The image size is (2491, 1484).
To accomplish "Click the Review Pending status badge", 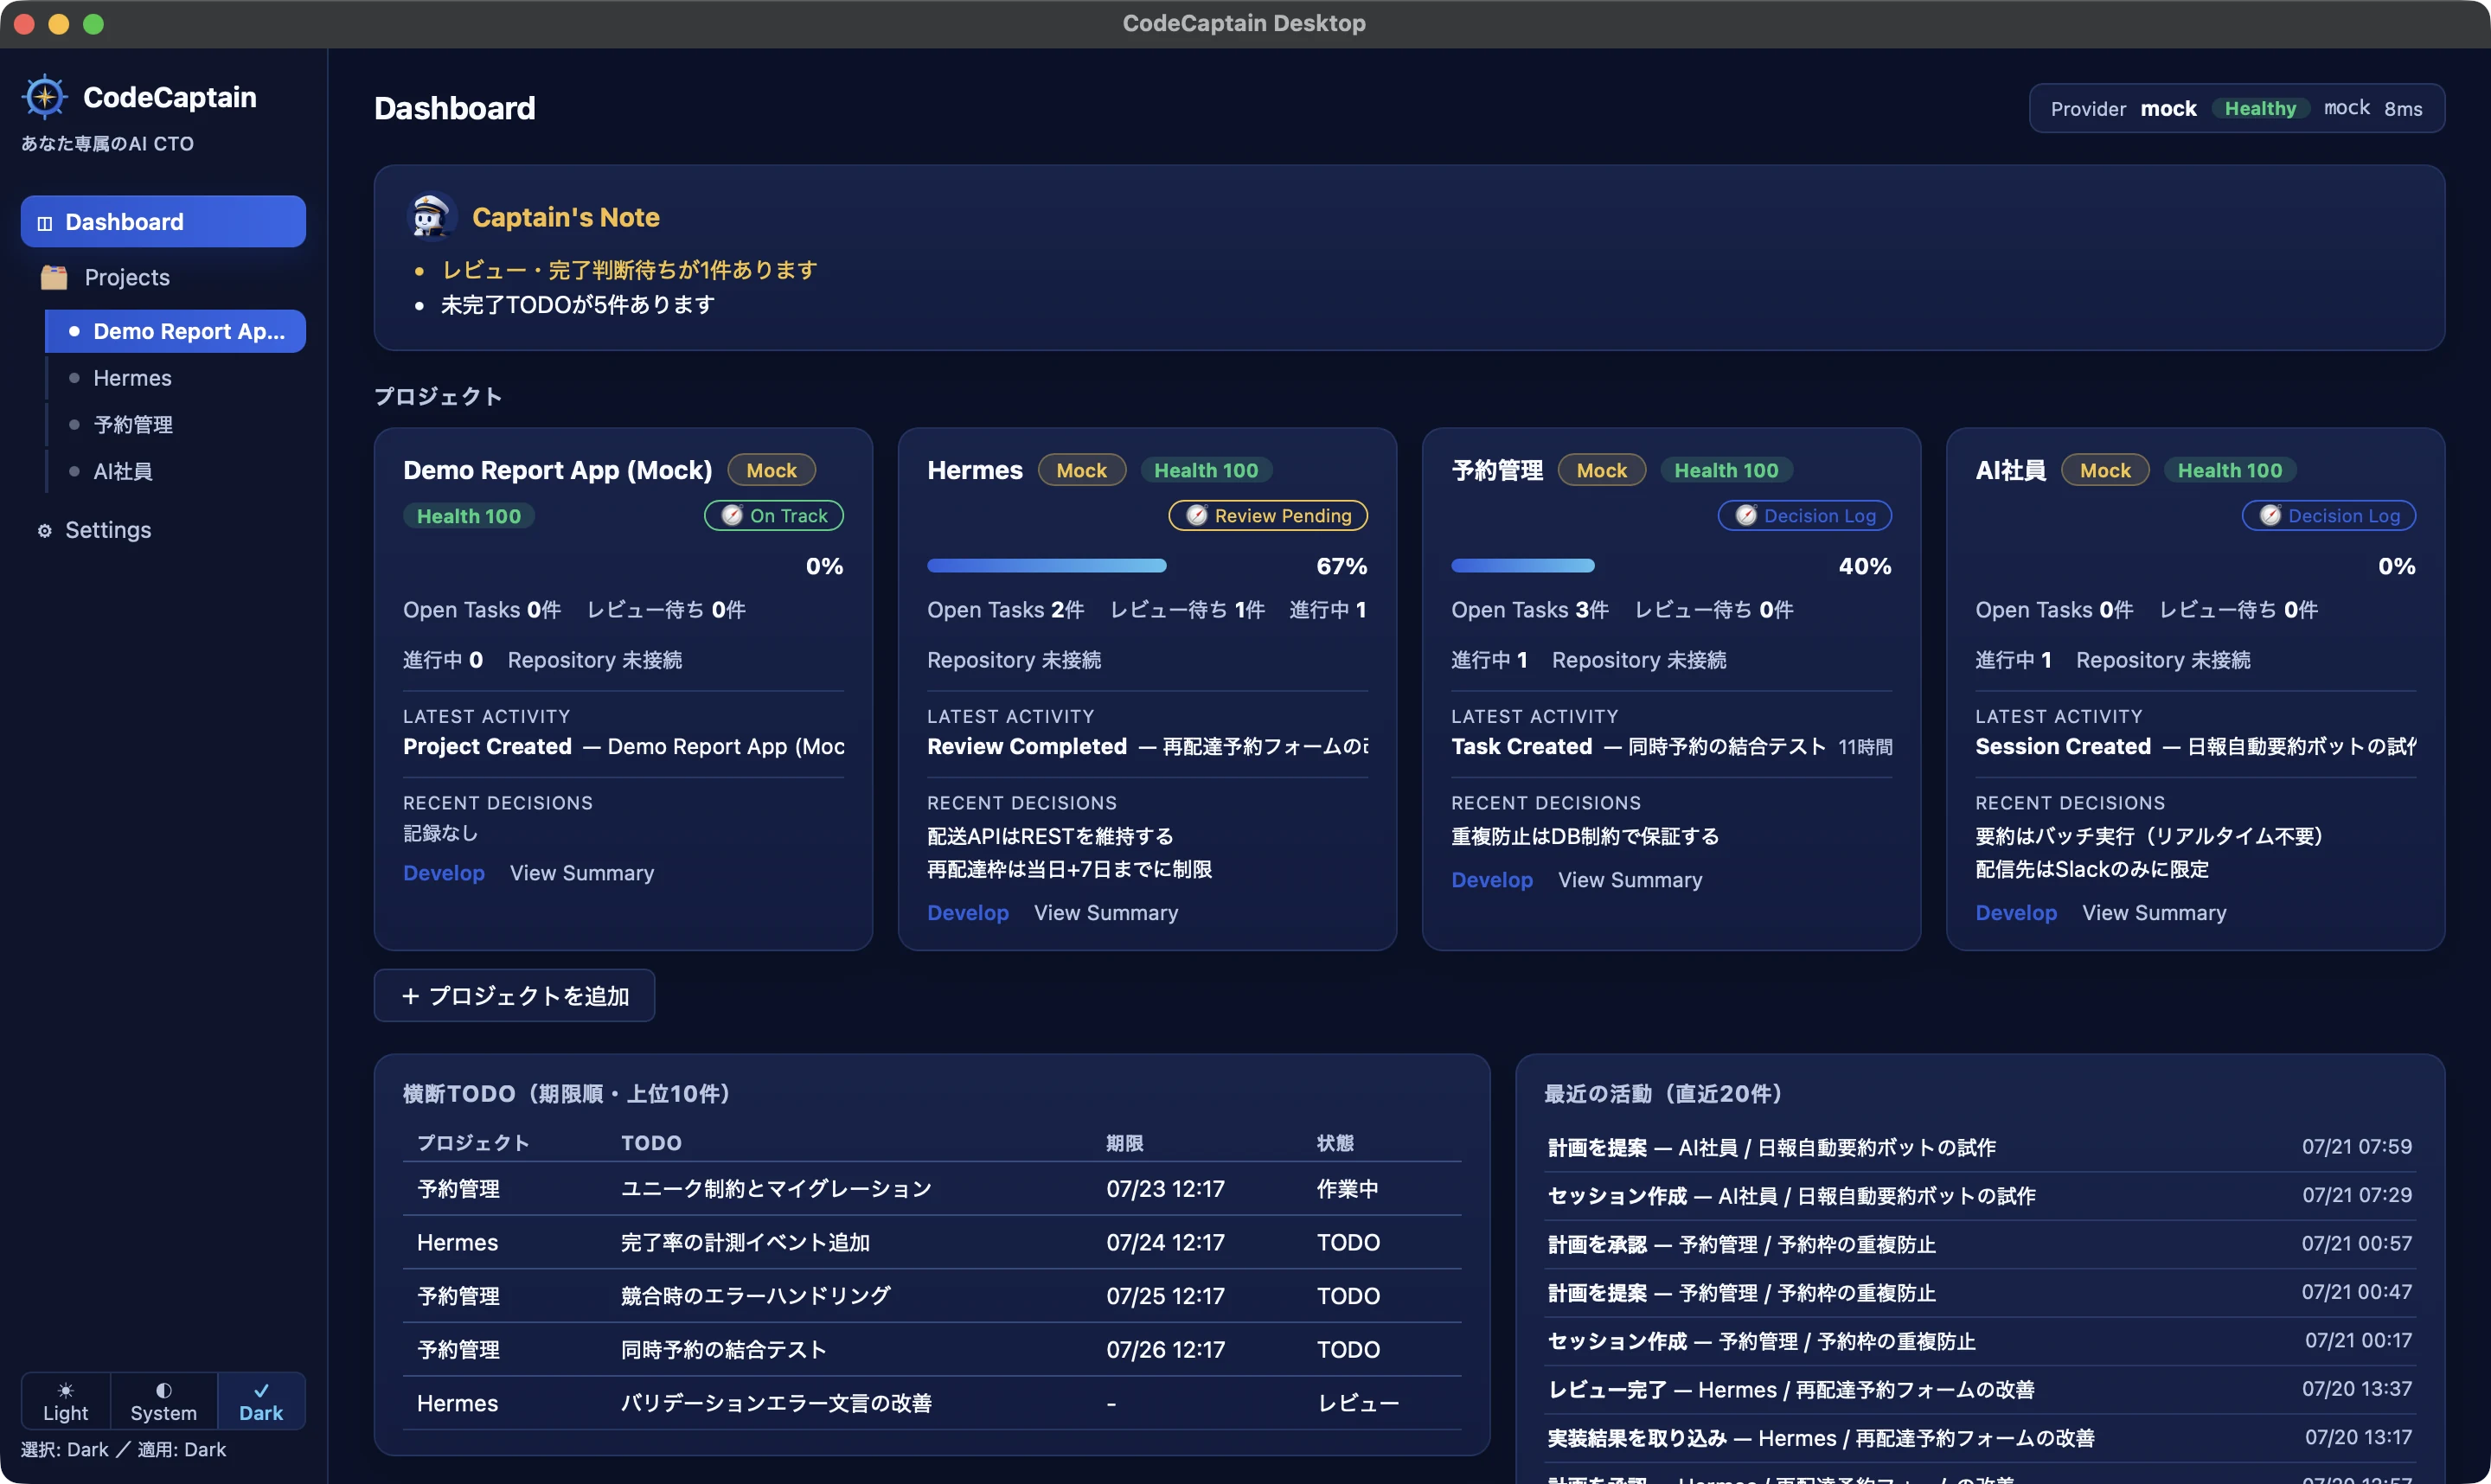I will (1268, 515).
